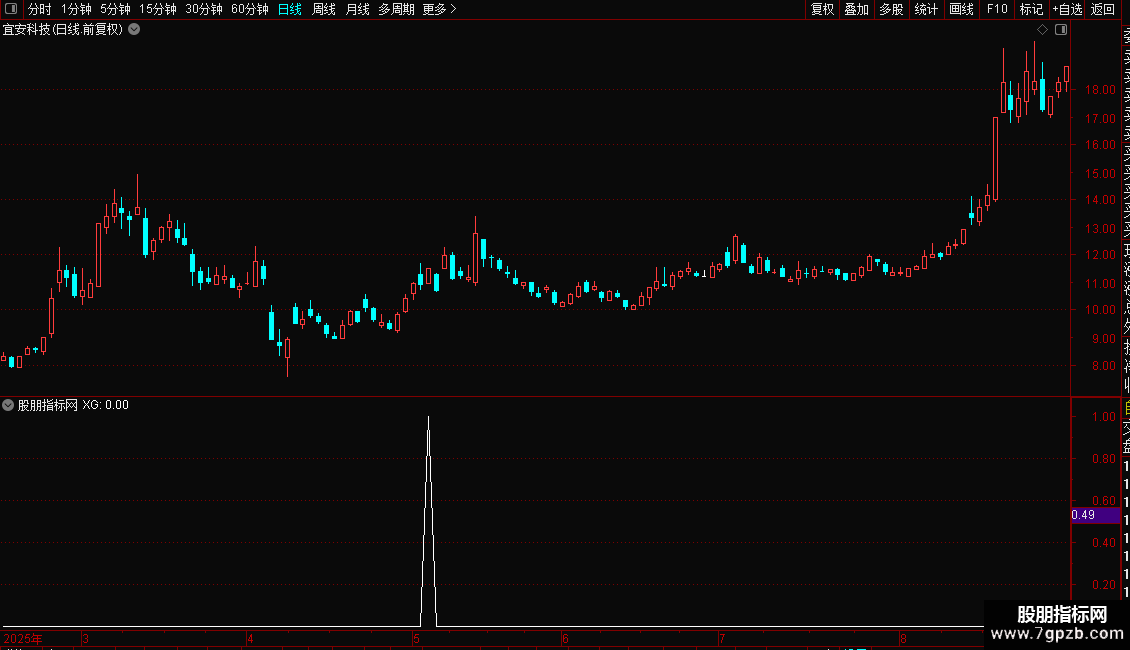Click the 叠加 overlay button
Viewport: 1130px width, 650px height.
857,9
